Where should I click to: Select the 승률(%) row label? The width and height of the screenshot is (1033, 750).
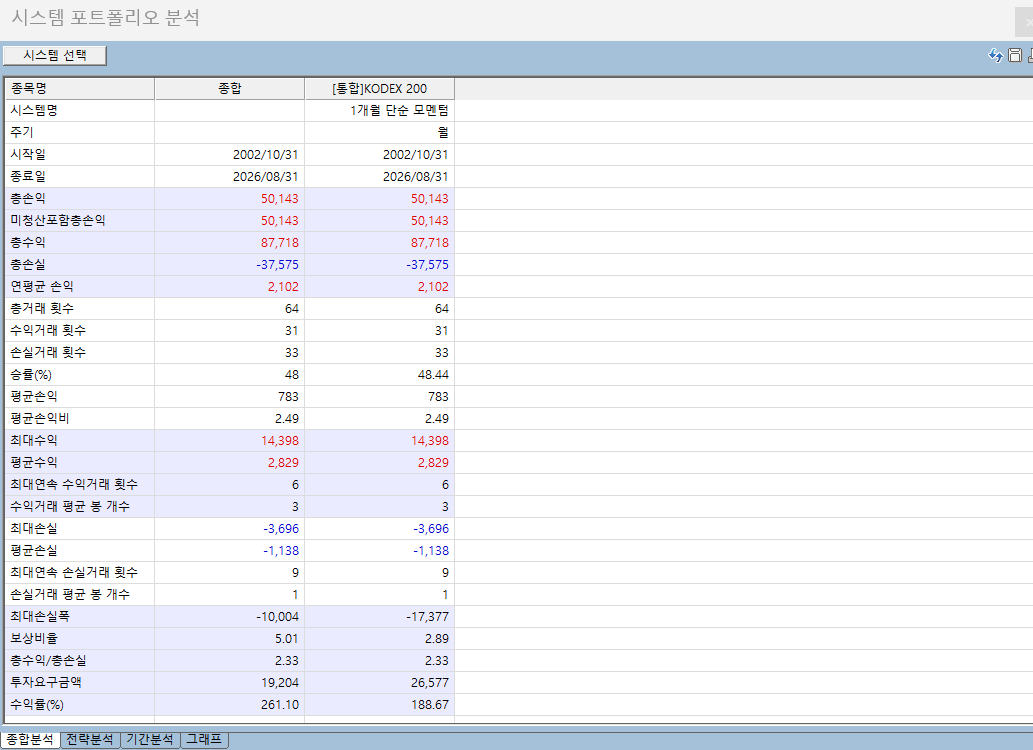point(31,374)
